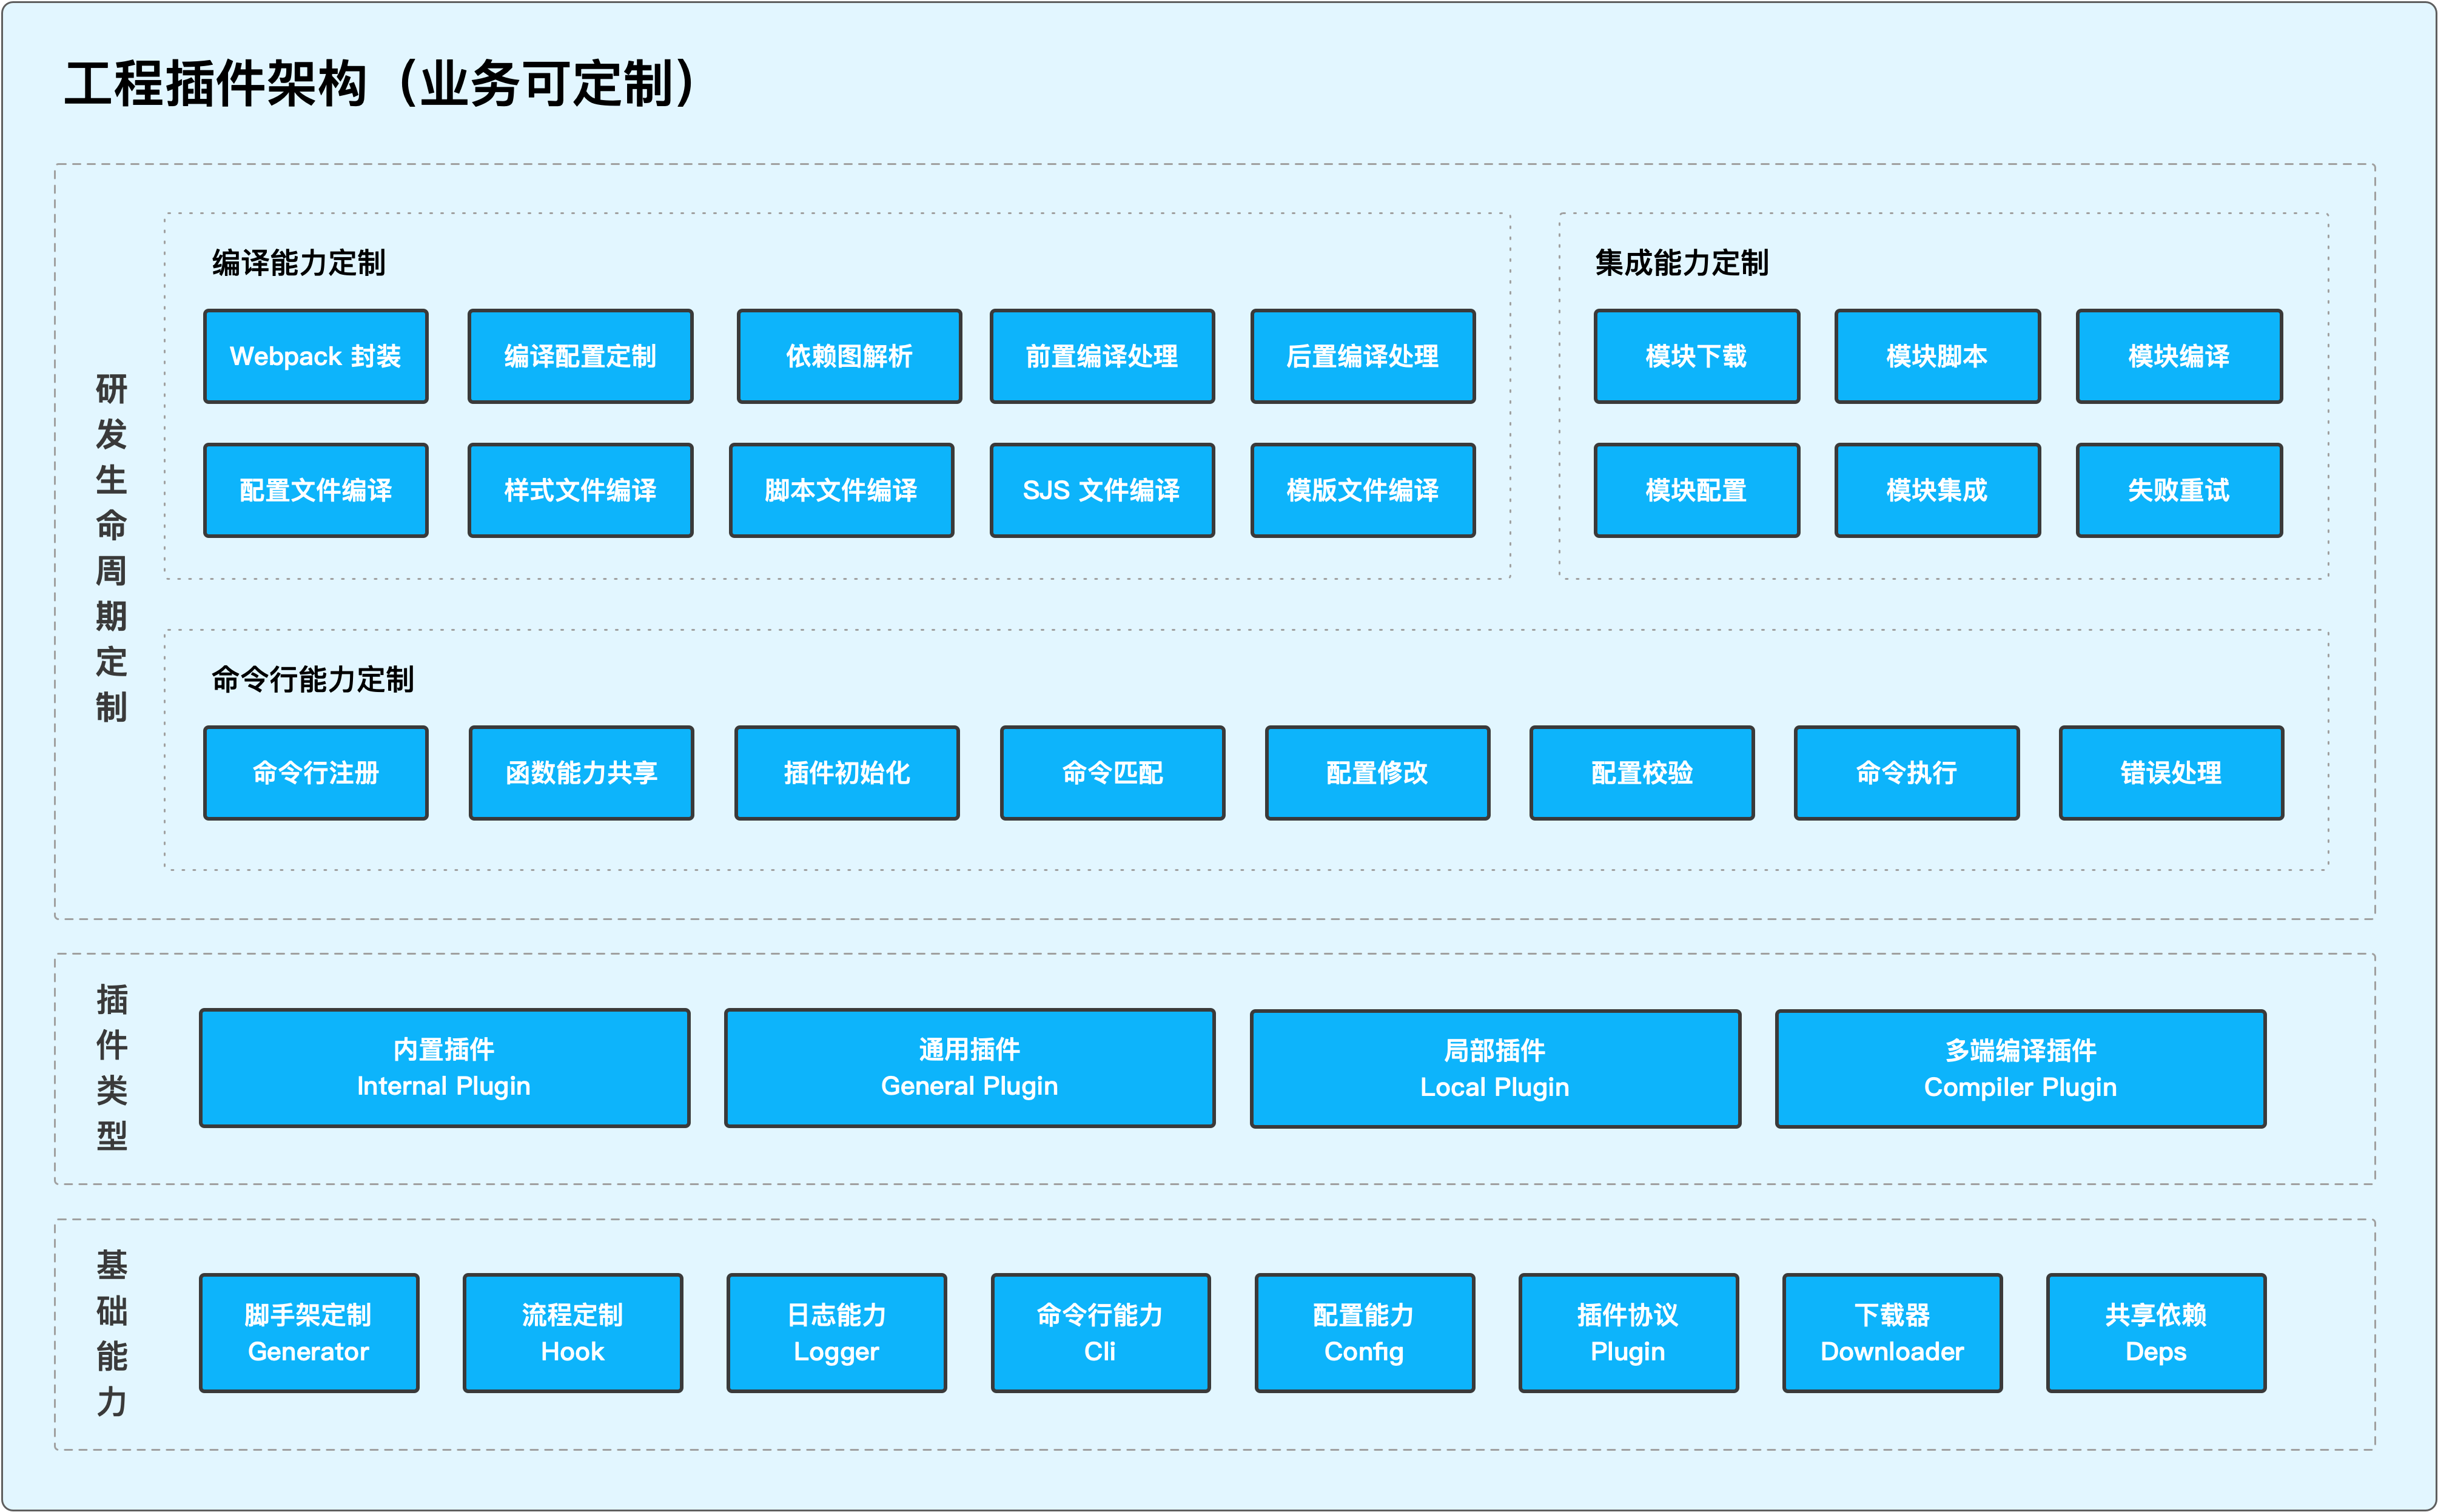This screenshot has width=2438, height=1512.
Task: Click the 函数能力共享 box
Action: [581, 773]
